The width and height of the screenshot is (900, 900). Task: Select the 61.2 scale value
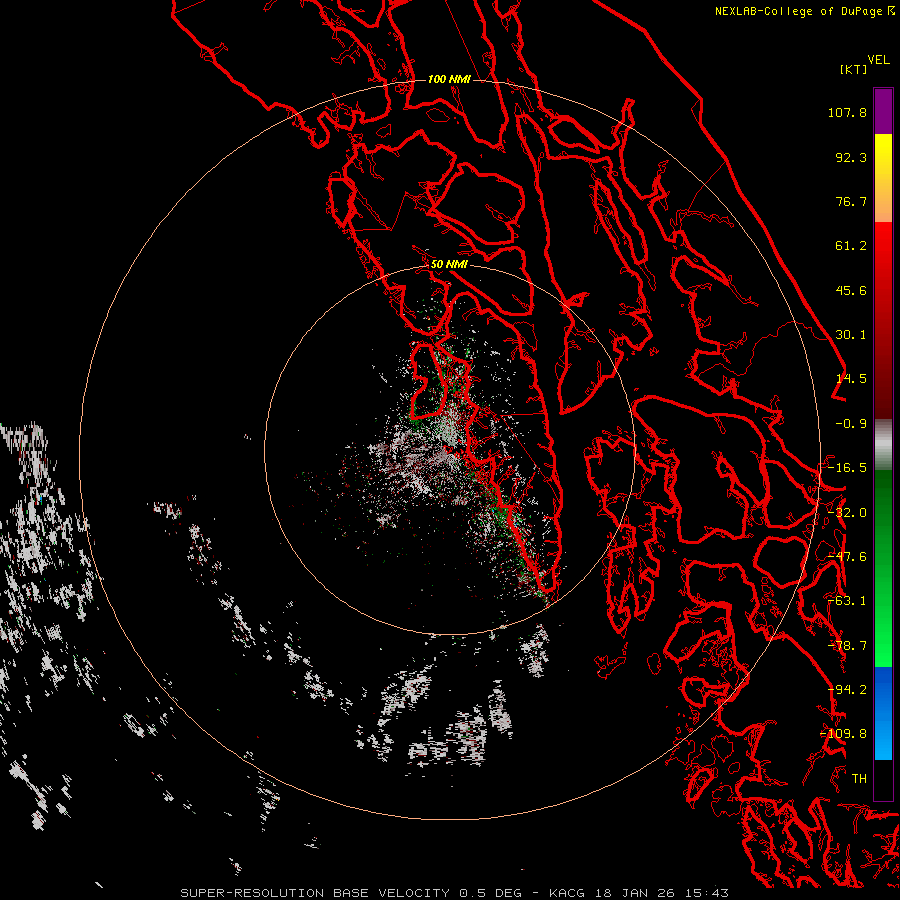(x=851, y=246)
